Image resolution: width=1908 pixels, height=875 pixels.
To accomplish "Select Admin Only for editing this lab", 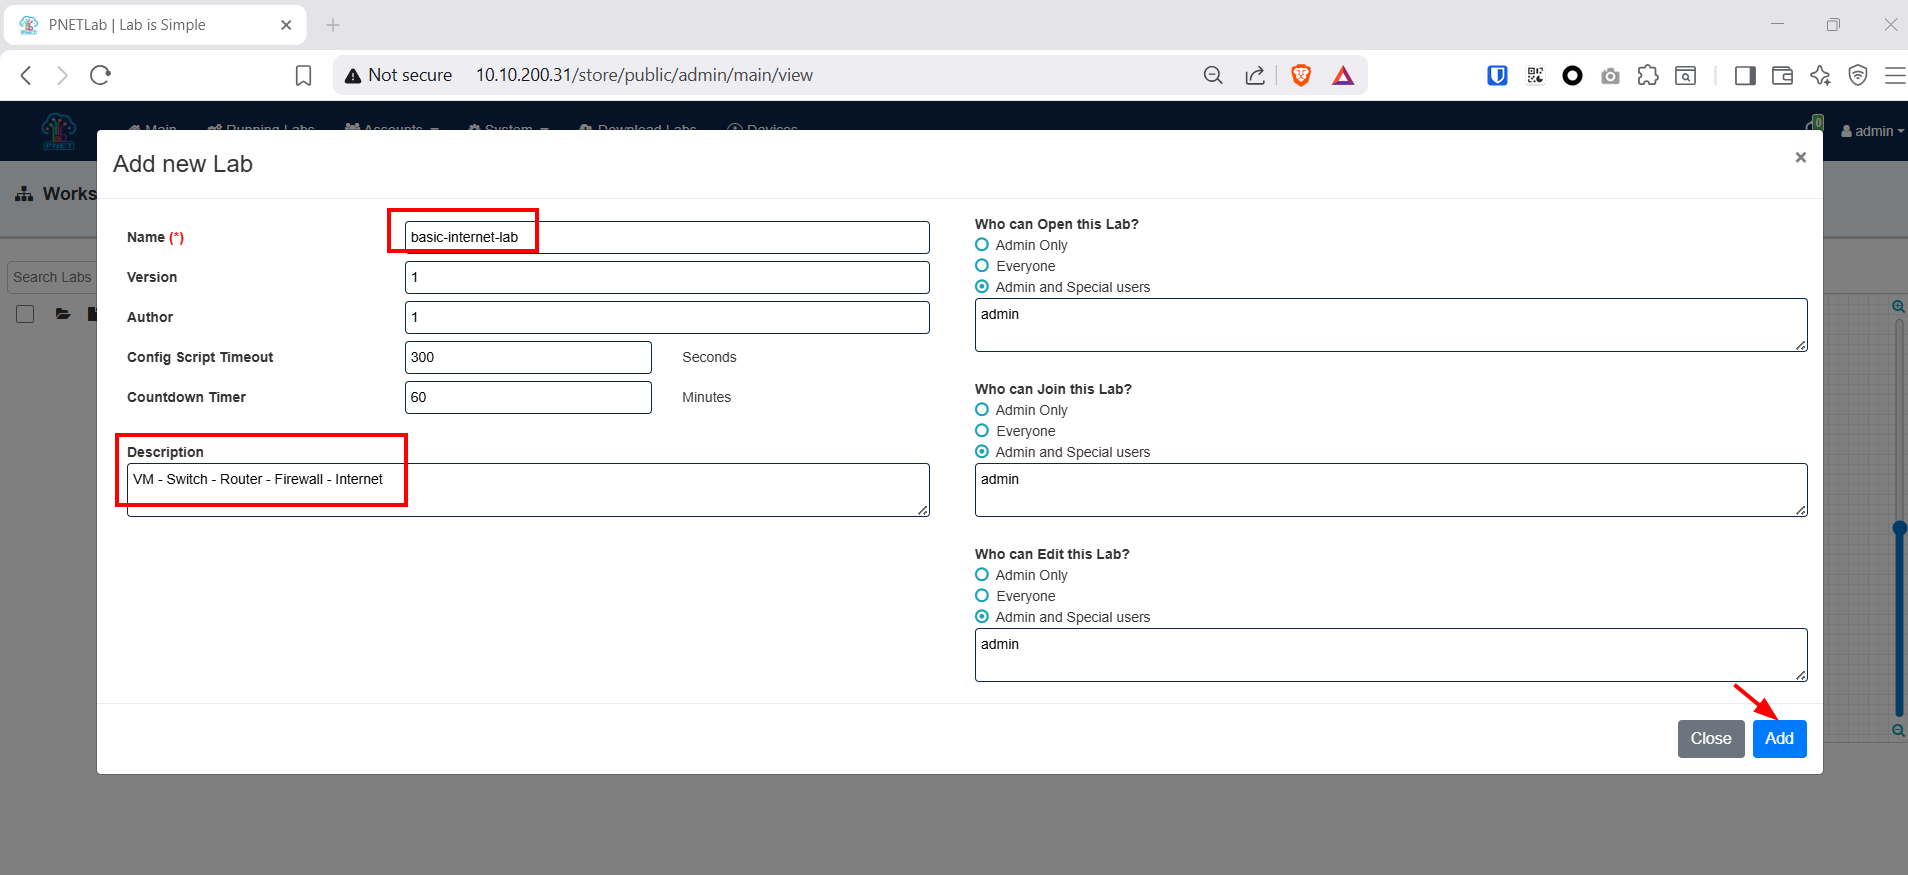I will (982, 574).
